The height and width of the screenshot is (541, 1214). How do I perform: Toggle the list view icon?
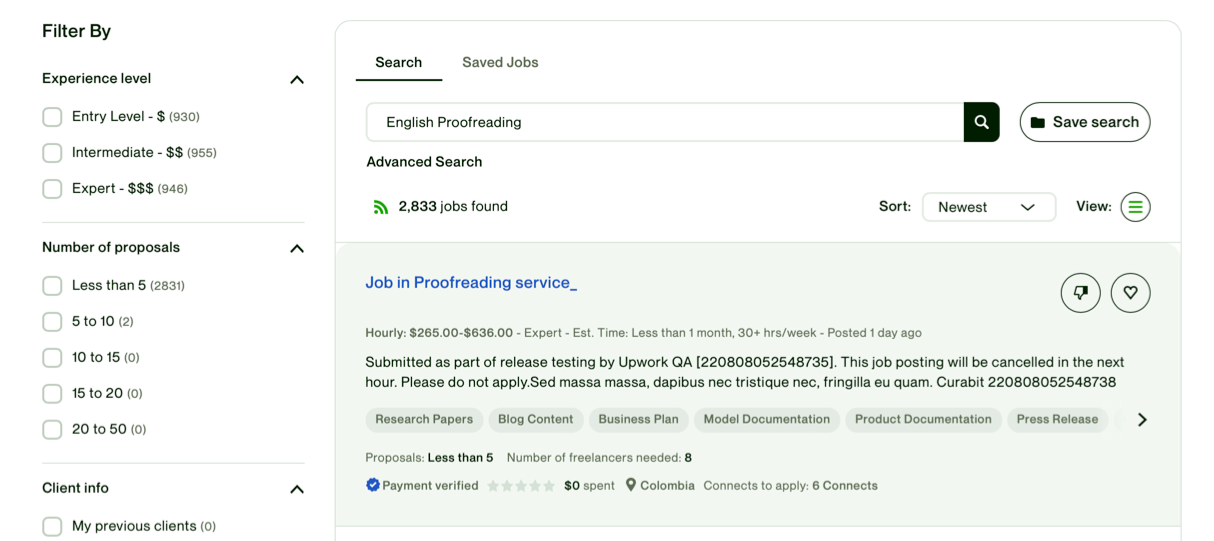tap(1135, 207)
